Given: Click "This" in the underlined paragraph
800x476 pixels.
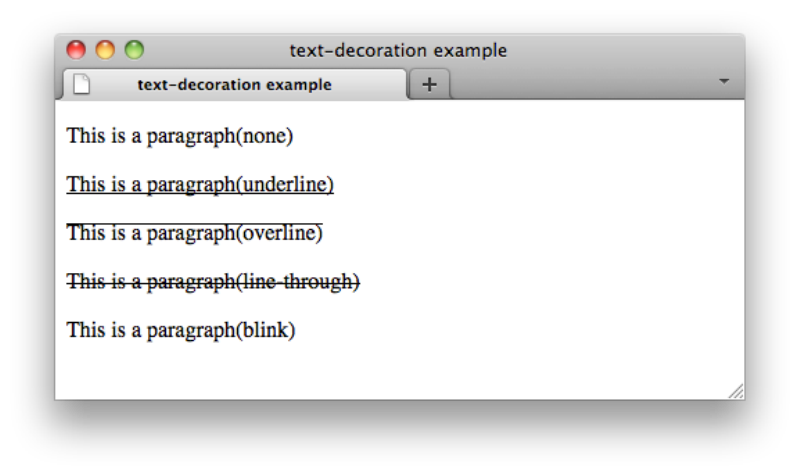Looking at the screenshot, I should pyautogui.click(x=83, y=184).
